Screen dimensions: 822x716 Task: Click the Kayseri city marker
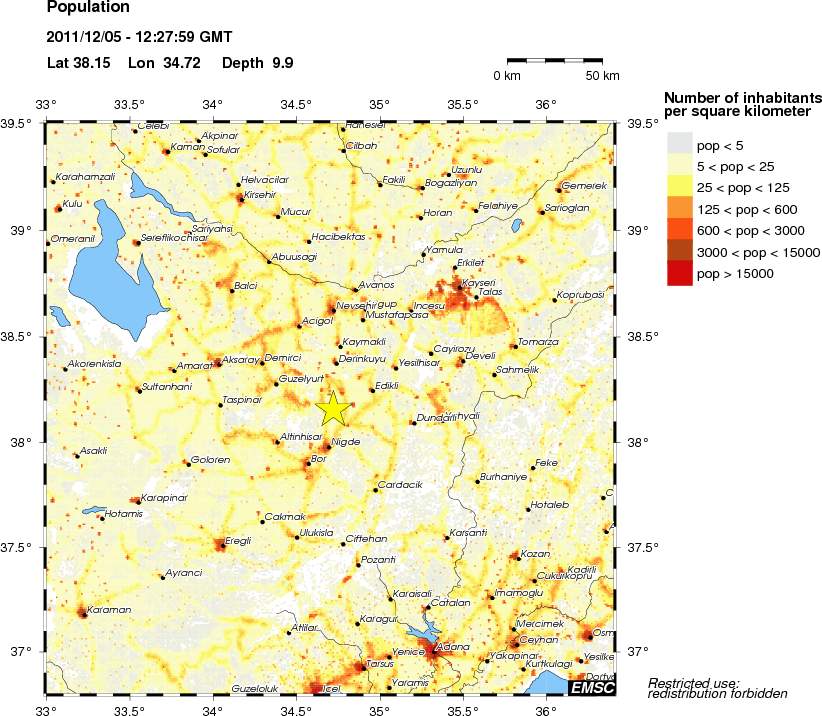pos(459,284)
